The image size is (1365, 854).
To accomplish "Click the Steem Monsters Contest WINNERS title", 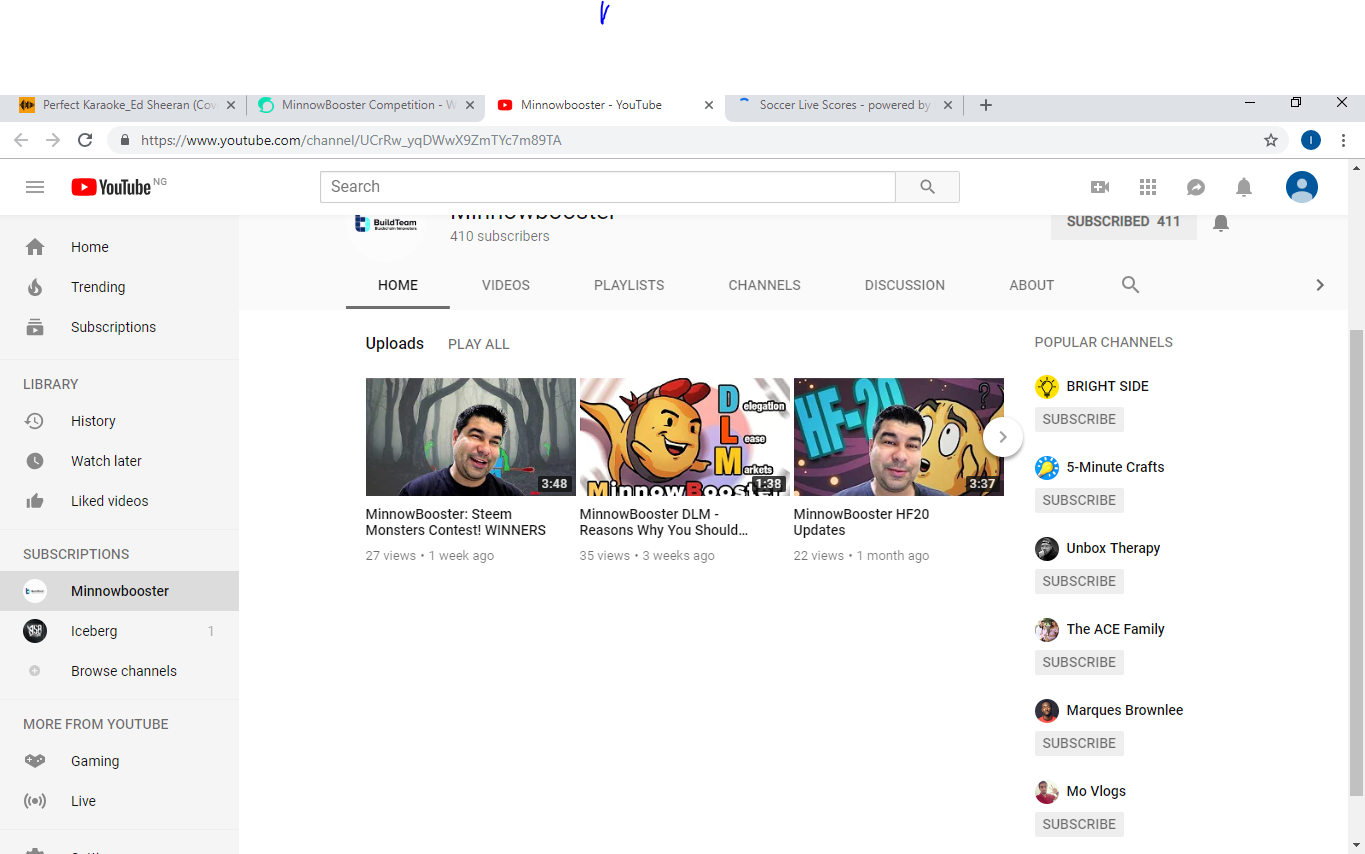I will click(x=456, y=522).
